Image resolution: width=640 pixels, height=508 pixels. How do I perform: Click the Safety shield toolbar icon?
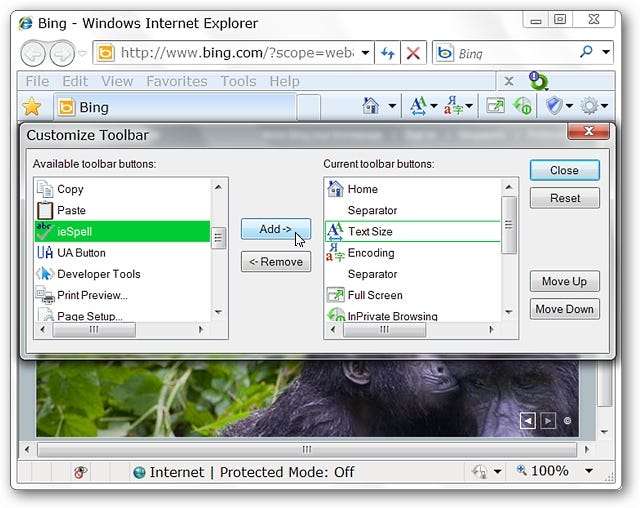coord(554,106)
